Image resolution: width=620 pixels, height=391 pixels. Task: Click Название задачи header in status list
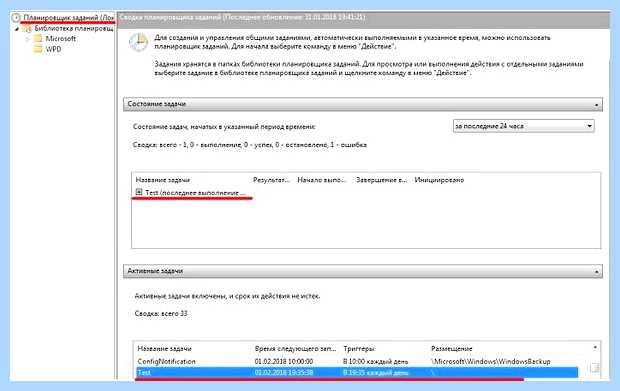[x=163, y=180]
